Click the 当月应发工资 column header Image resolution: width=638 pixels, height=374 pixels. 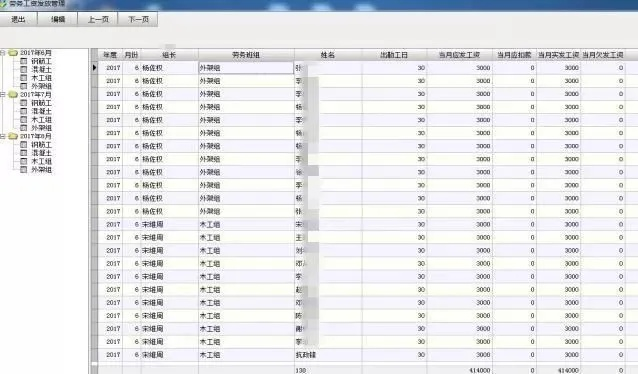point(459,55)
